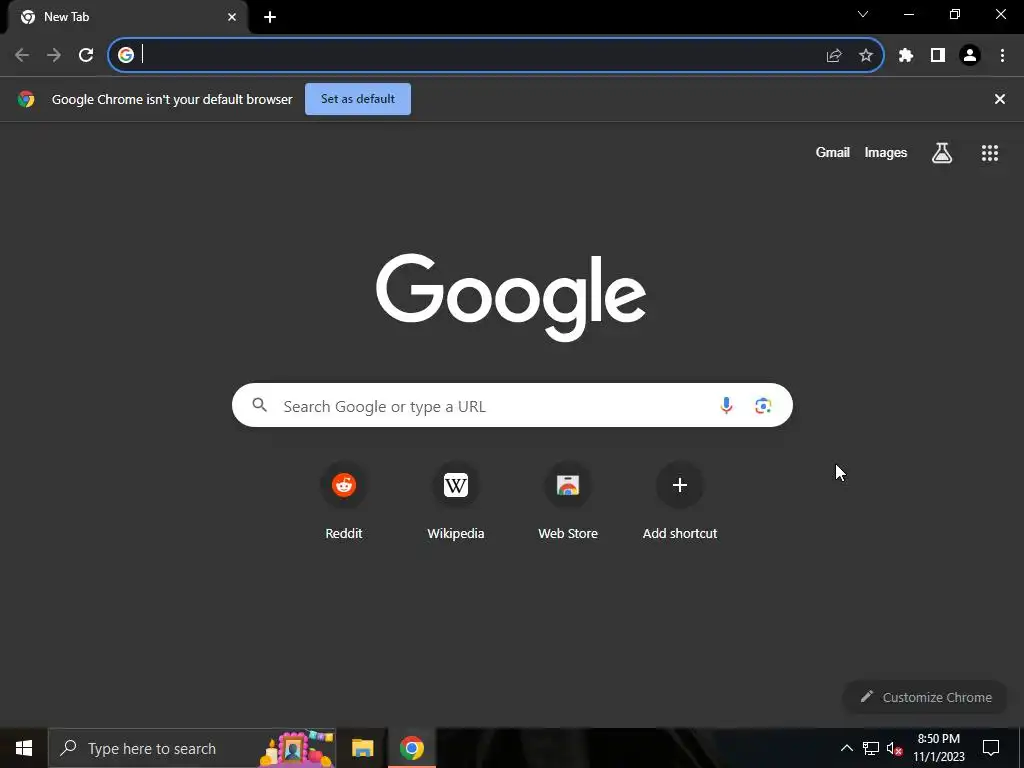
Task: Minimize the Chrome window
Action: coord(908,14)
